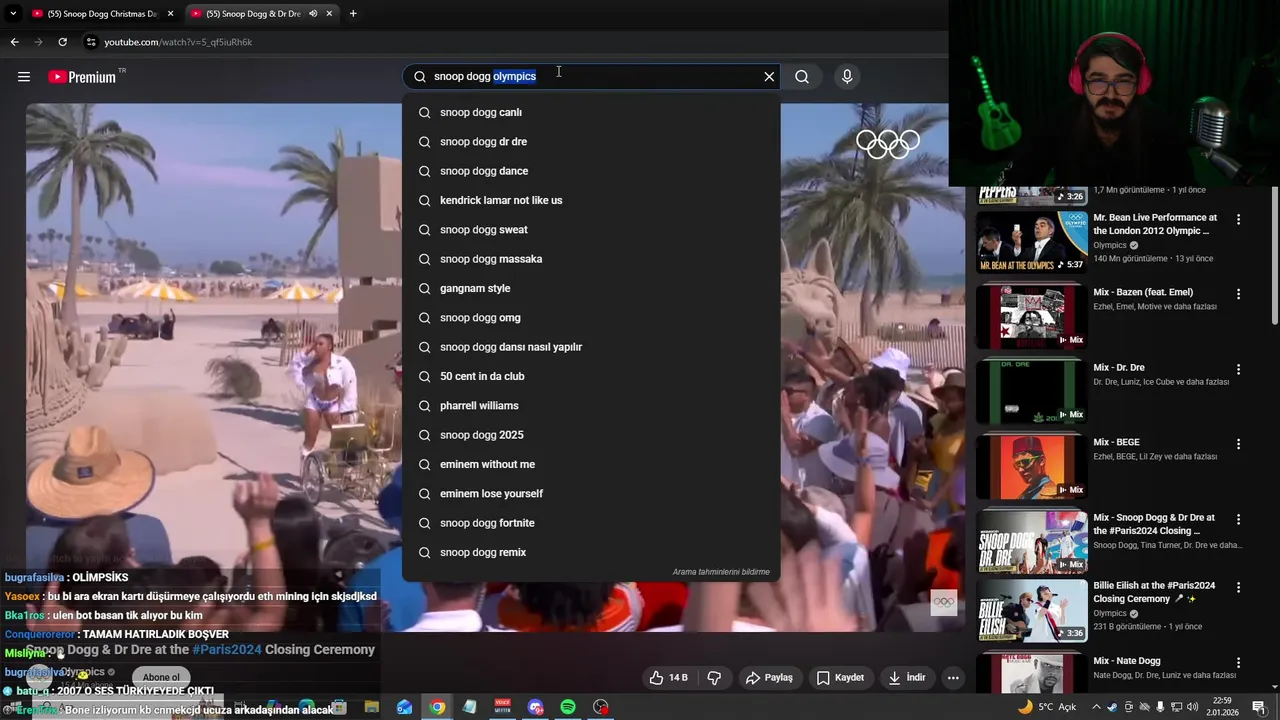Open Mr. Bean at the Olympics thumbnail
Image resolution: width=1280 pixels, height=720 pixels.
[x=1032, y=241]
